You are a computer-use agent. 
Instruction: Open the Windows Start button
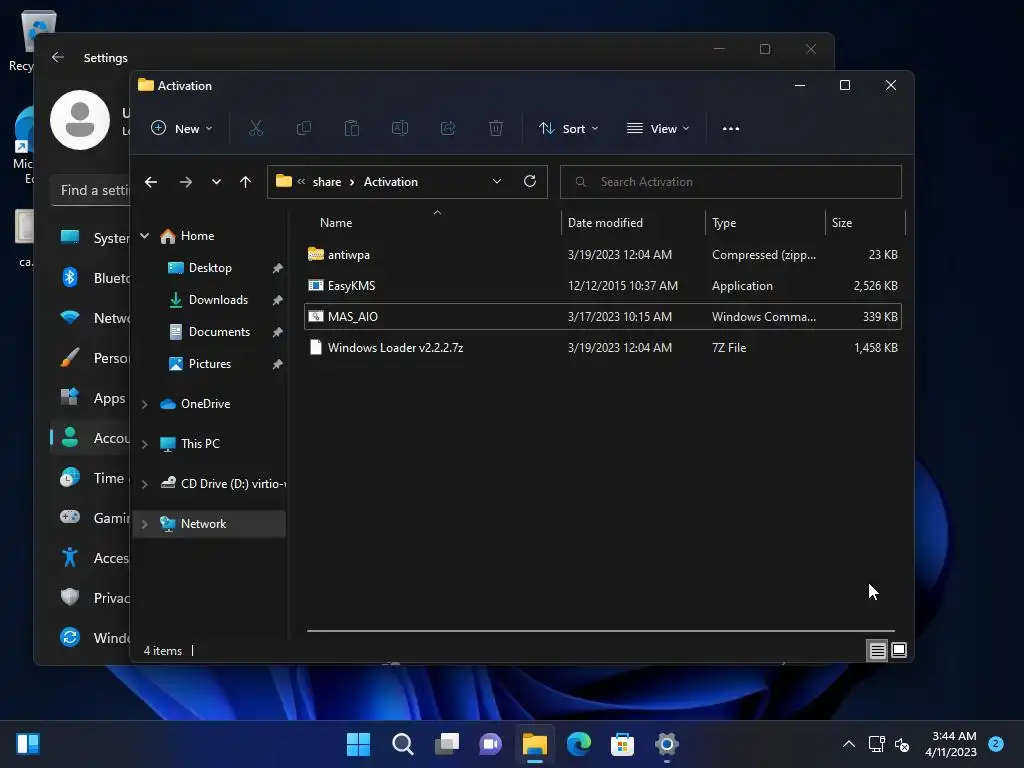[358, 744]
